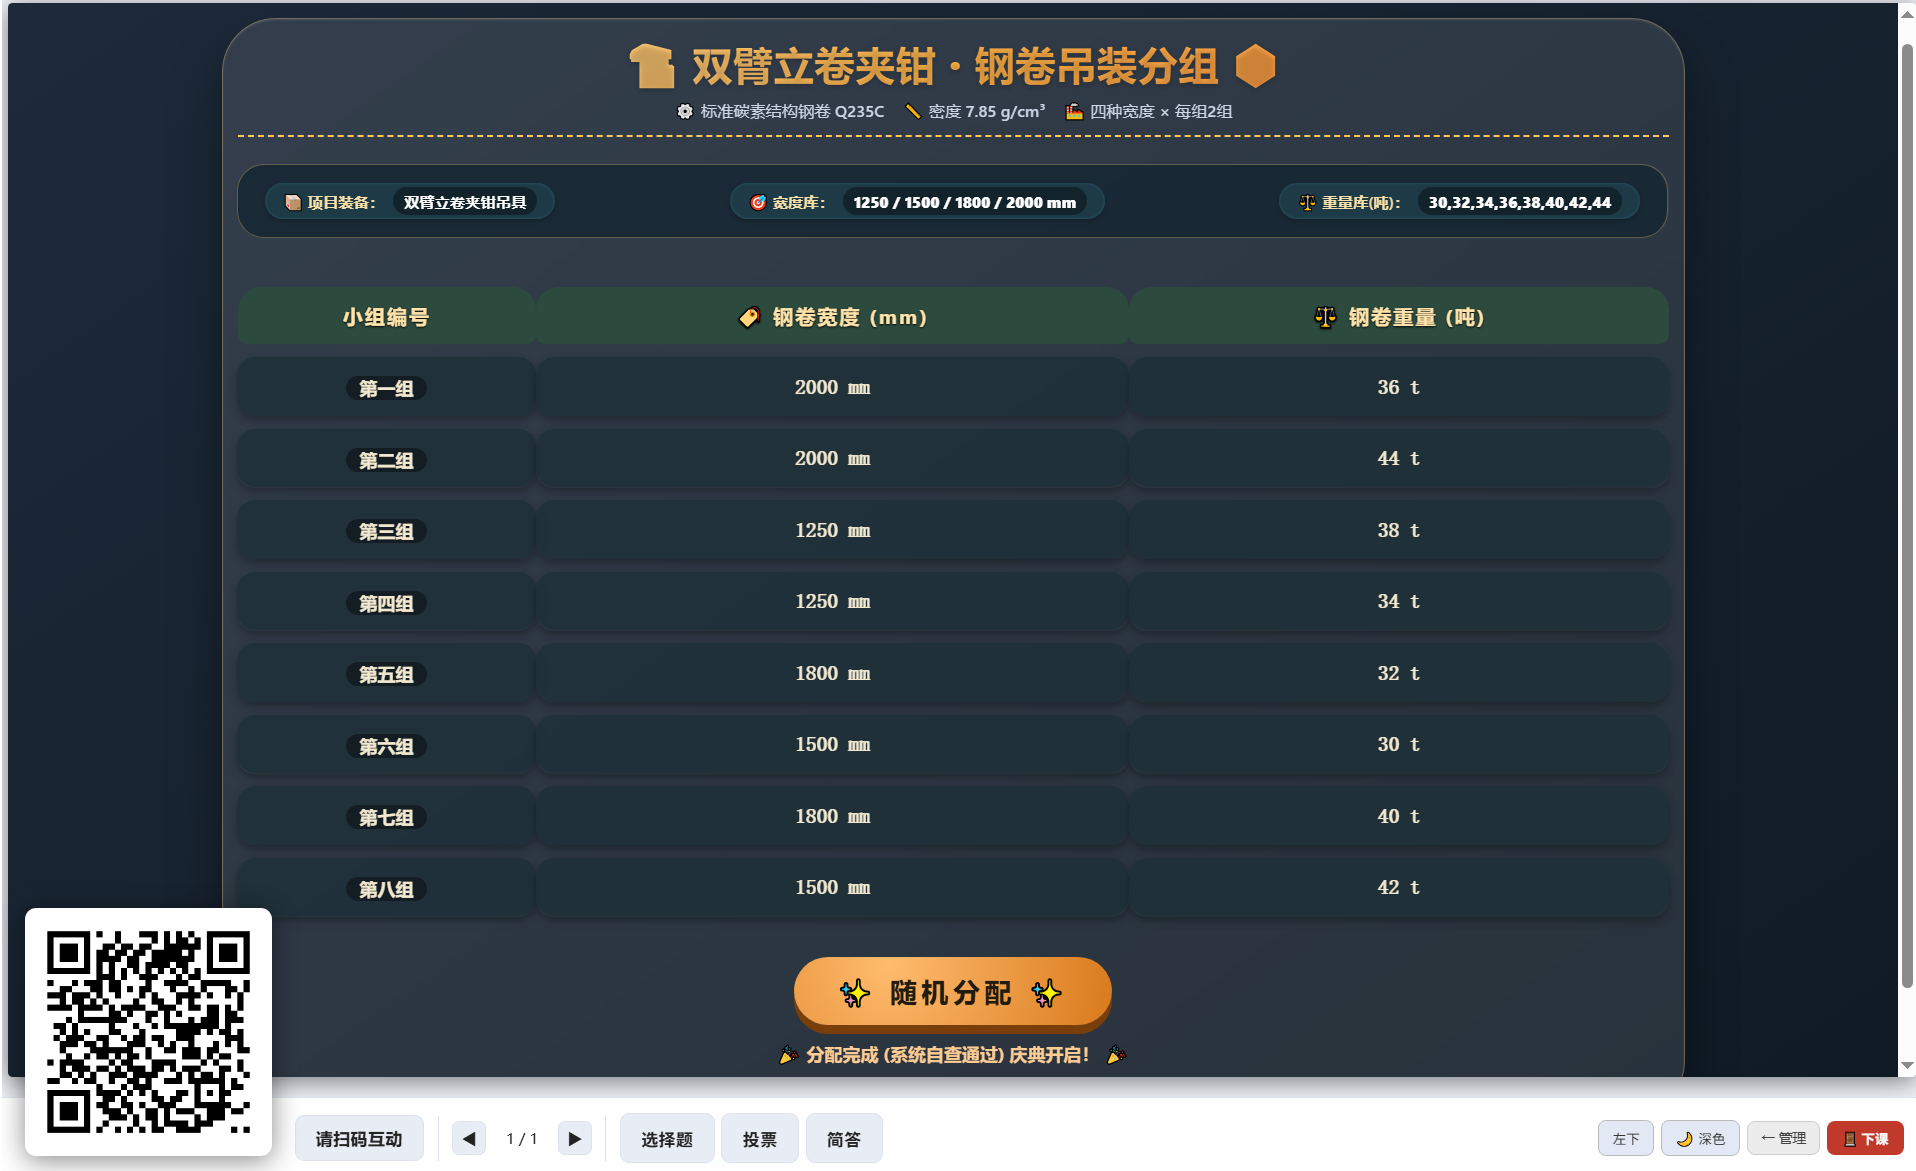
Task: Open the 投票 voting tab
Action: pos(759,1138)
